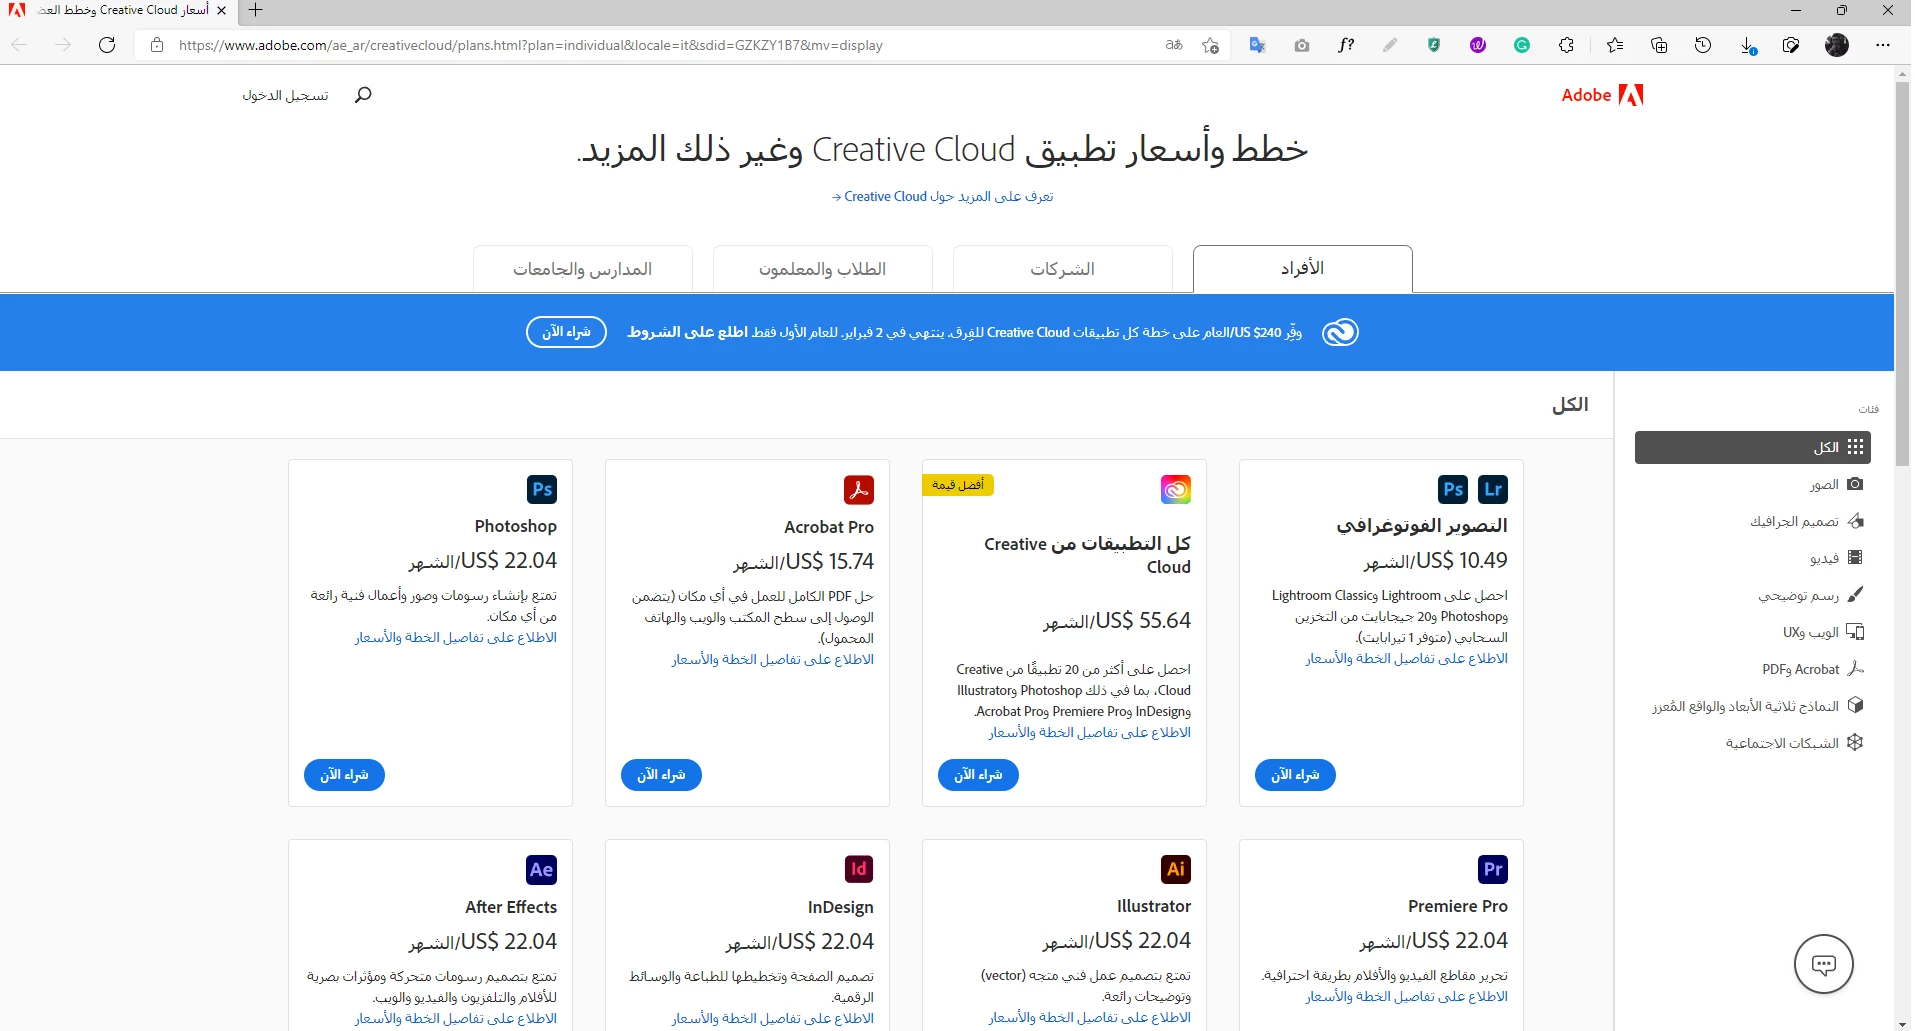This screenshot has height=1031, width=1915.
Task: Click the browser address bar URL
Action: (x=530, y=45)
